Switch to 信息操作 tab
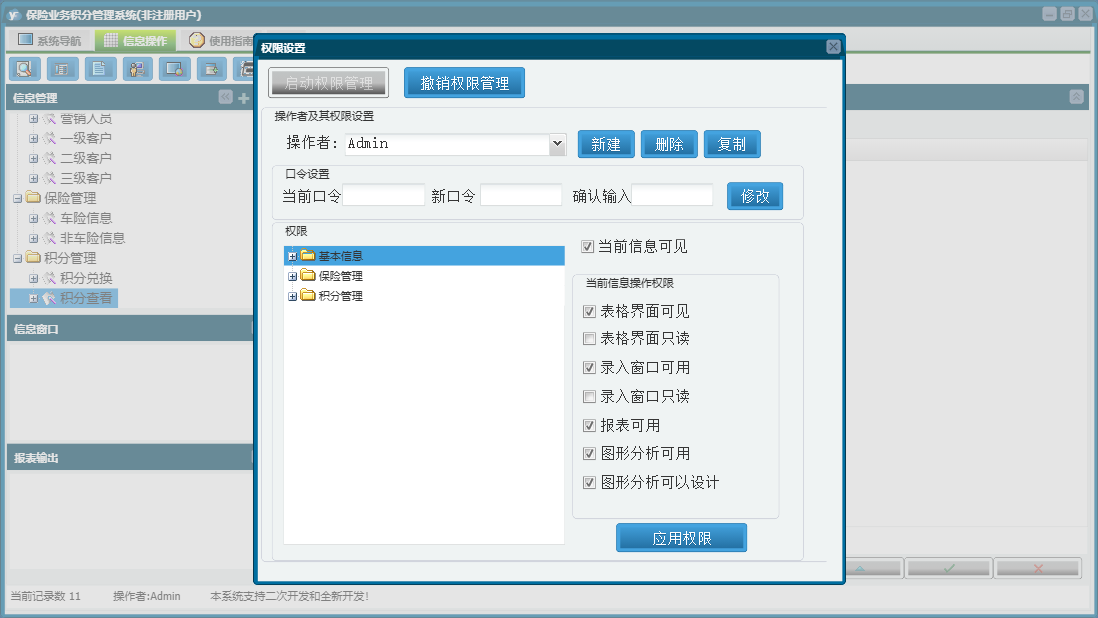Viewport: 1098px width, 618px height. pos(136,41)
